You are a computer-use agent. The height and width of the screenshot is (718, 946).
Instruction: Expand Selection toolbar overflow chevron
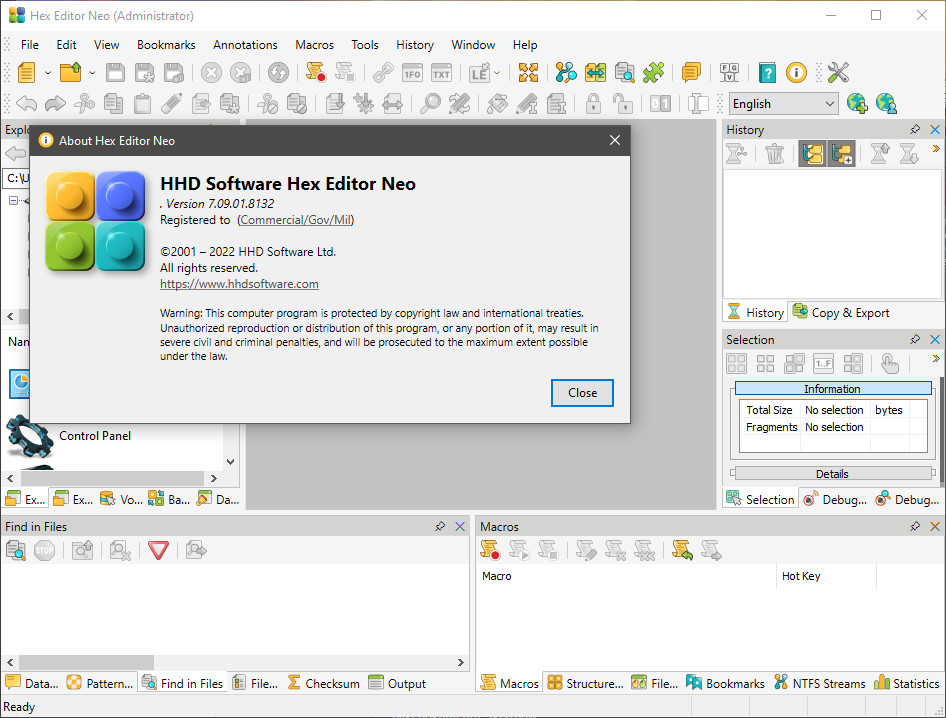[936, 358]
